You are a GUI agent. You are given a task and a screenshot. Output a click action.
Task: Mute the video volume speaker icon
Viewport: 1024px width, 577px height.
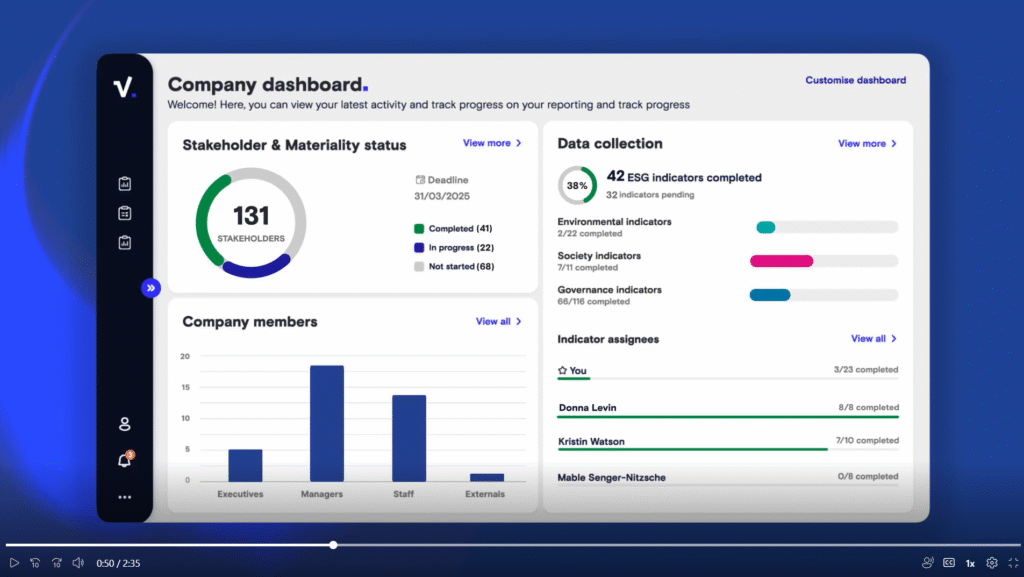[x=78, y=563]
